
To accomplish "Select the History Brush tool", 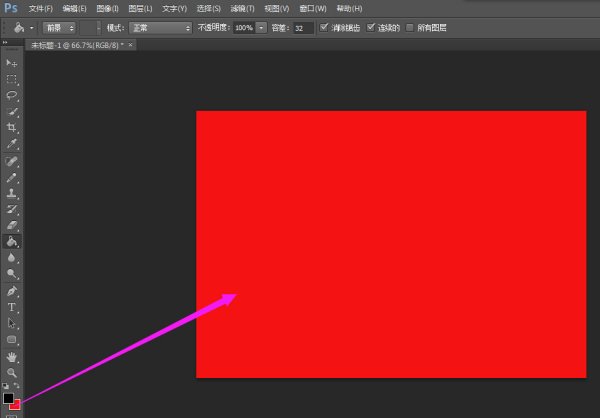I will click(x=11, y=209).
